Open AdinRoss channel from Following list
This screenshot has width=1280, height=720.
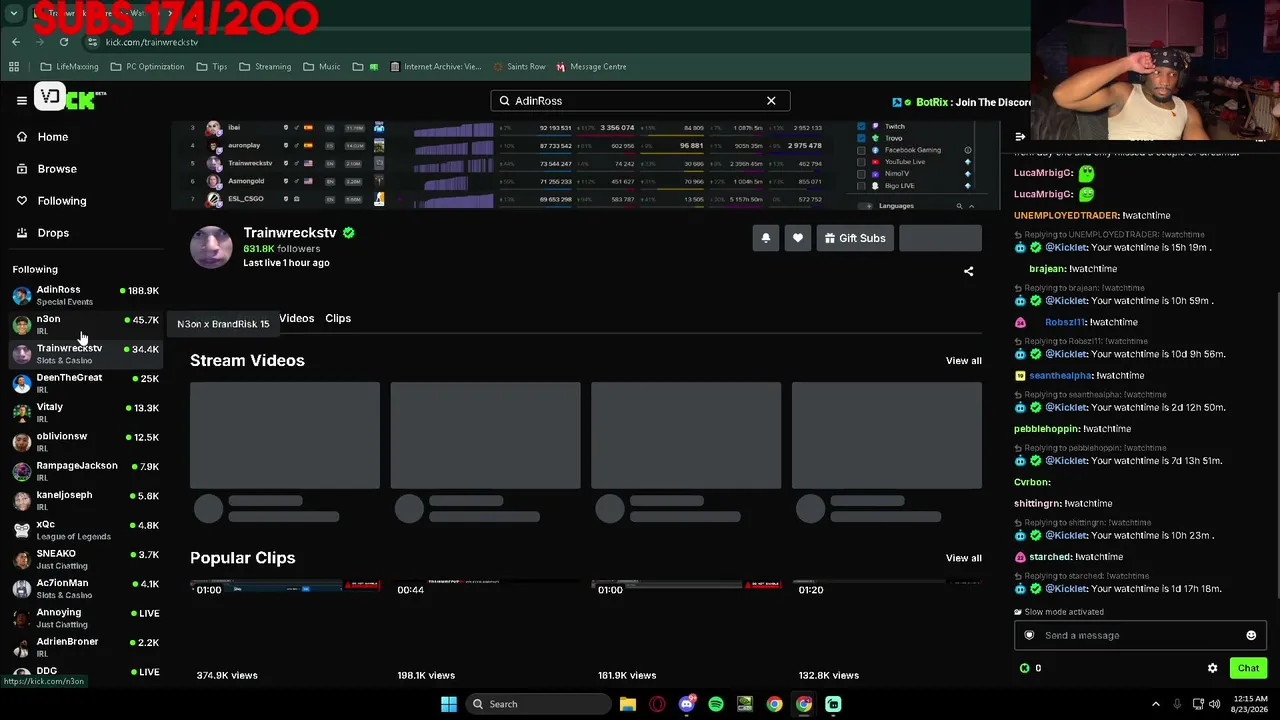click(x=85, y=295)
